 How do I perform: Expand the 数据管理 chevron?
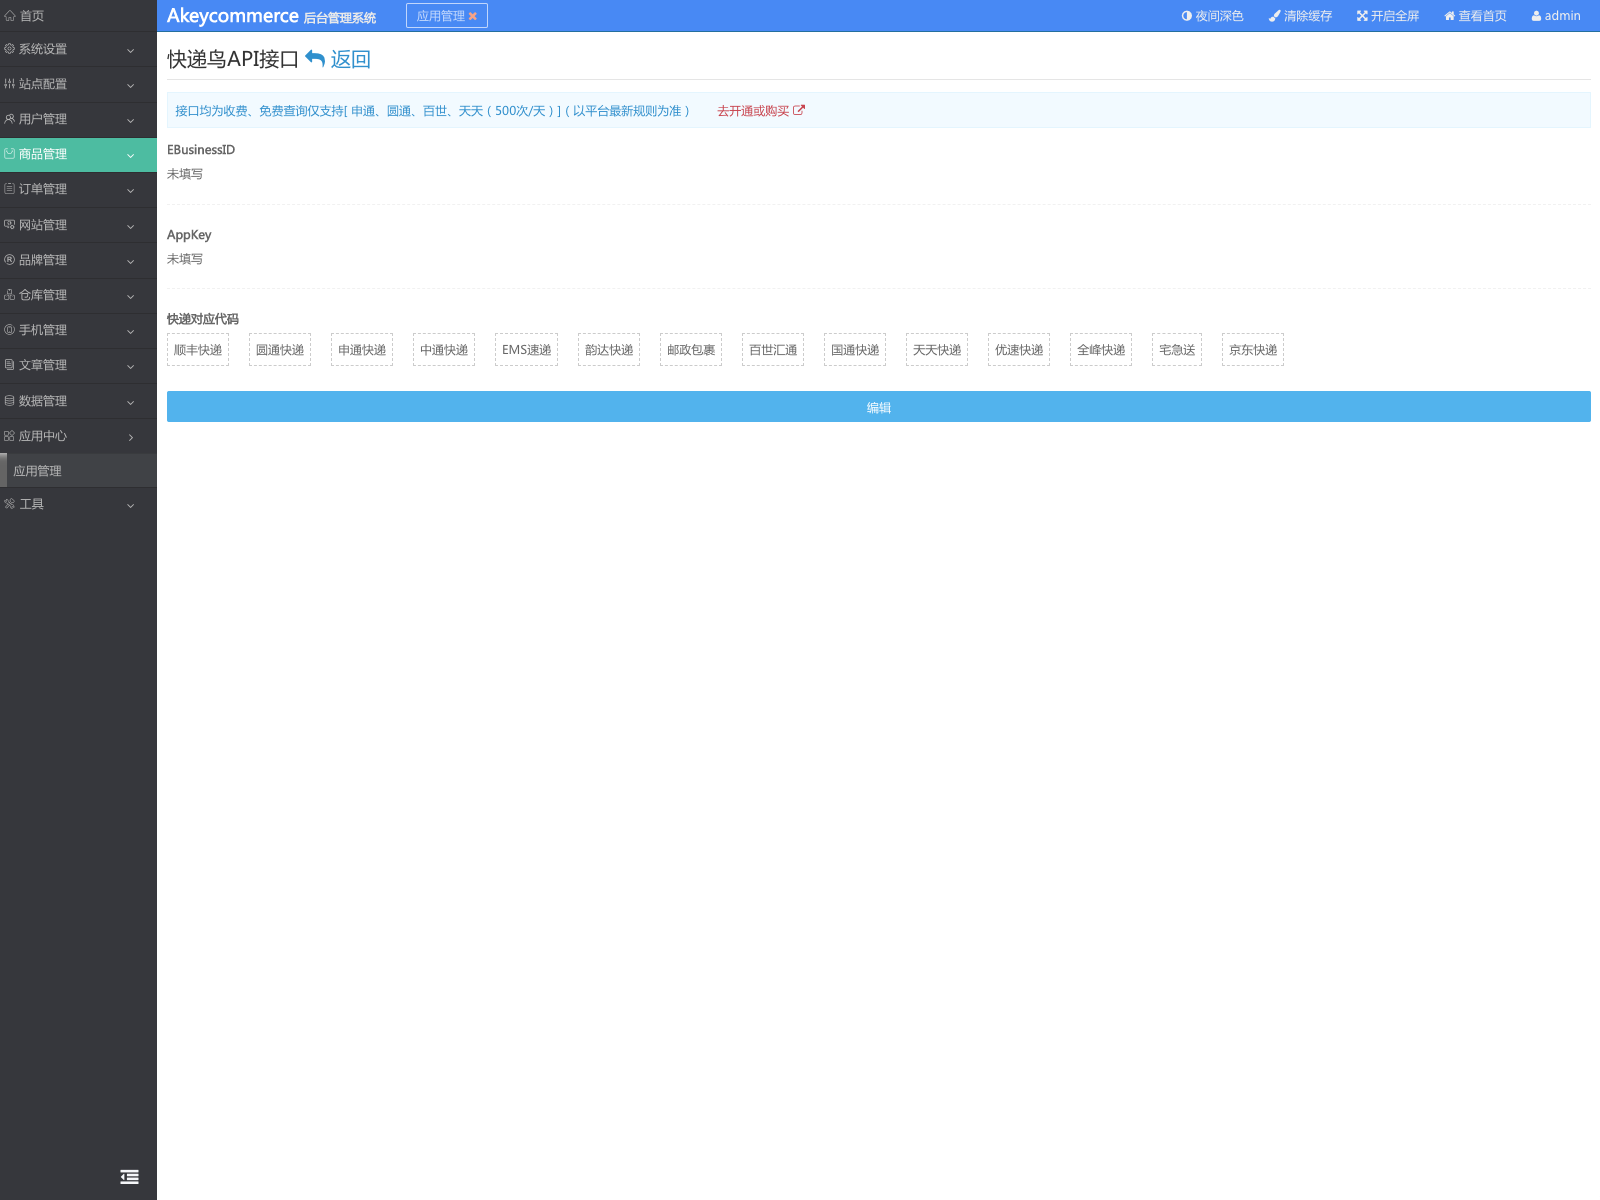click(131, 402)
